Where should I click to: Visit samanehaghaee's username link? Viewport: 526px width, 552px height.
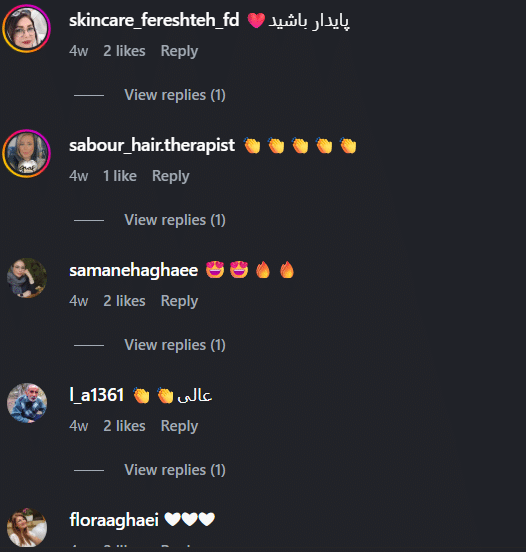tap(133, 270)
